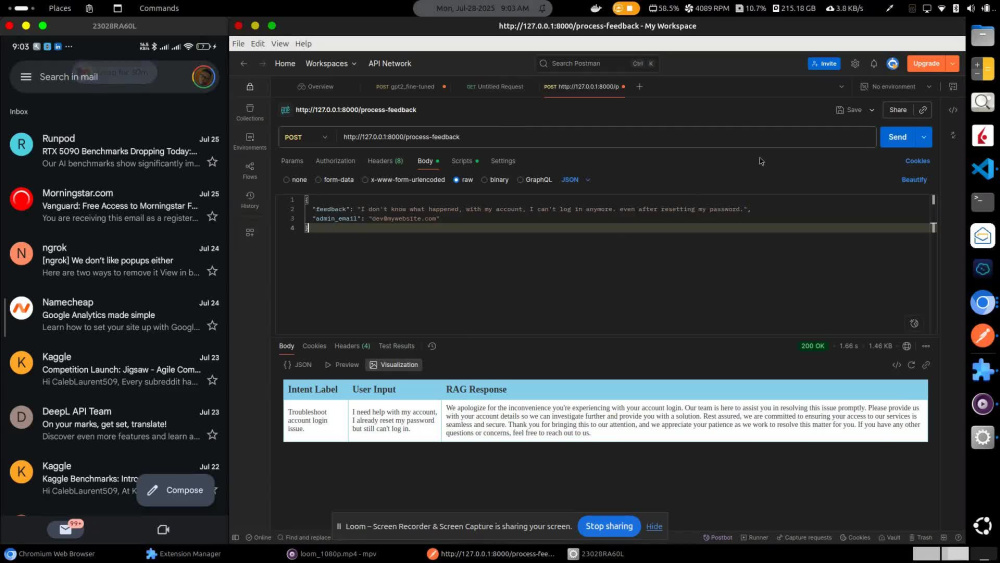Star the ngrok email

coord(212,271)
